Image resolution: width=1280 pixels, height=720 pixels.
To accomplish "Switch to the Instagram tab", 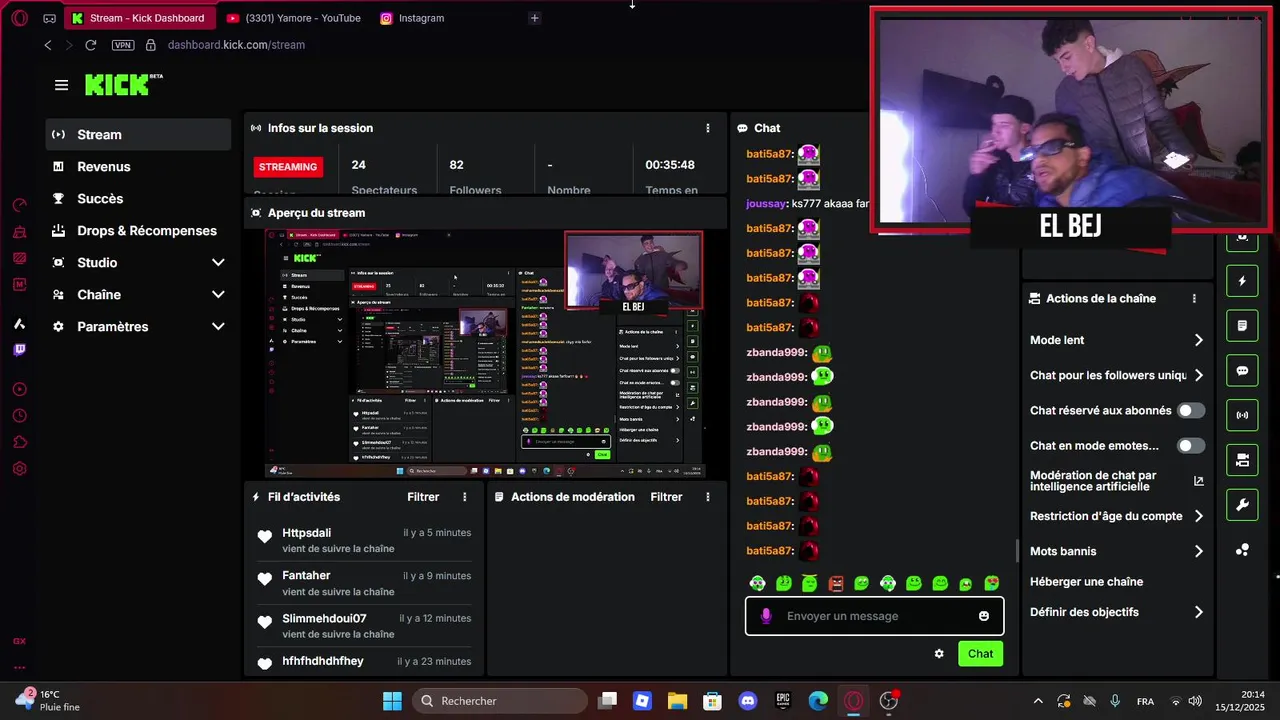I will (412, 18).
